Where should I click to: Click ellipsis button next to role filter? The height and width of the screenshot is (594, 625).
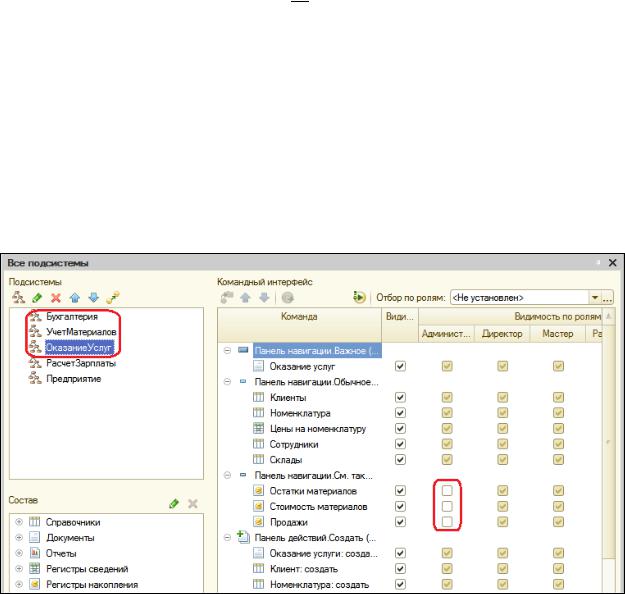coord(607,298)
